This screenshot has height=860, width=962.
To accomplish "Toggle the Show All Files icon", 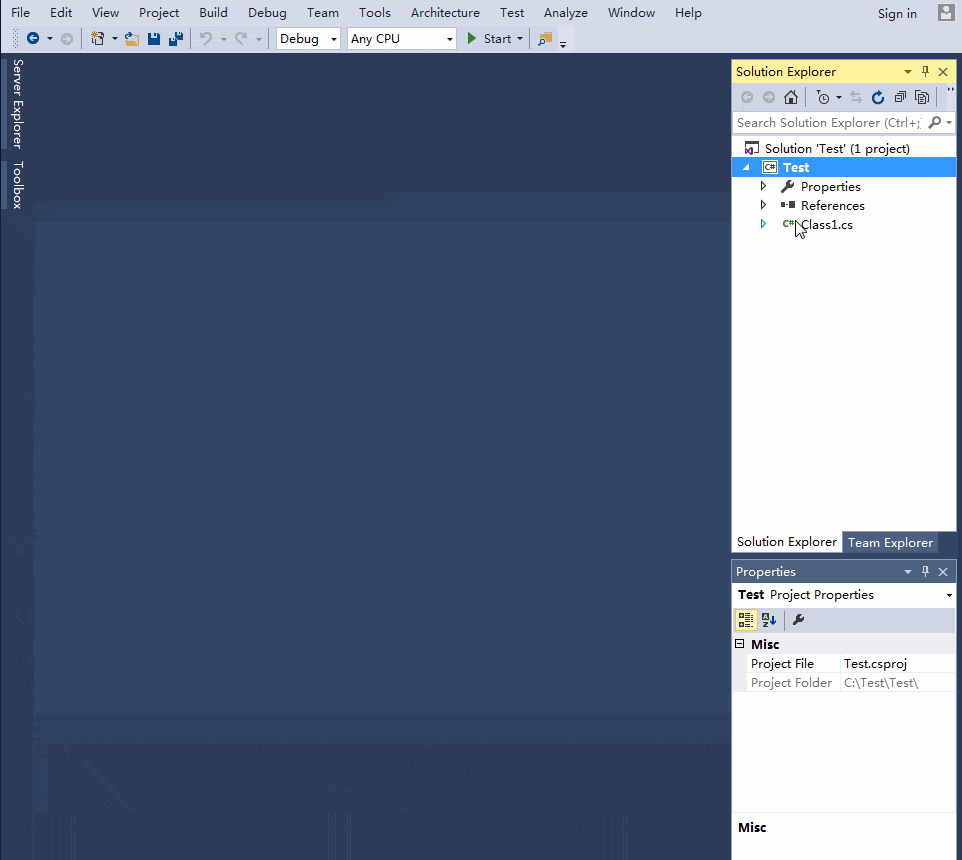I will point(922,97).
